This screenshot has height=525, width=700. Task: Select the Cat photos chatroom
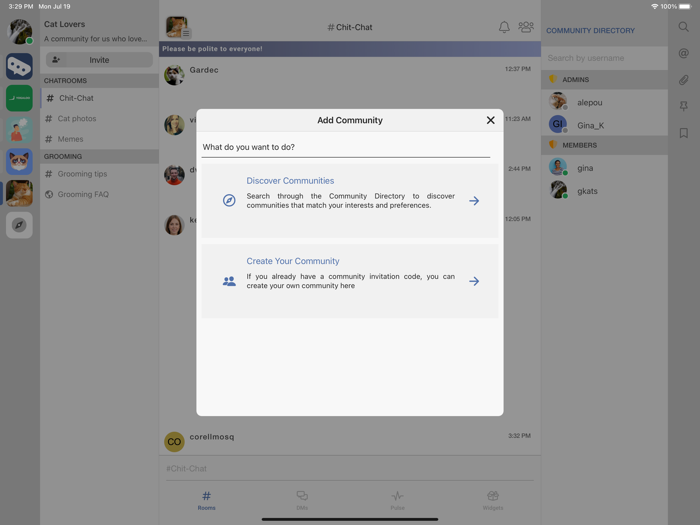(x=77, y=119)
